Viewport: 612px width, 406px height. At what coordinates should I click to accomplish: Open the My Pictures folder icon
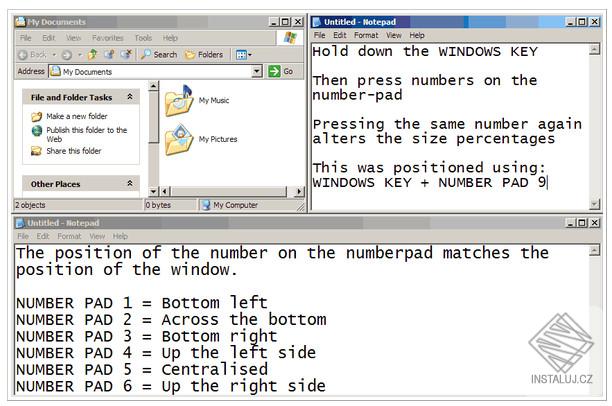179,139
